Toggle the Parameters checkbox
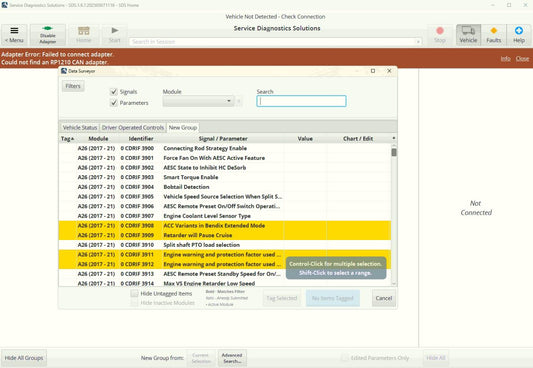Viewport: 533px width, 368px height. click(114, 103)
